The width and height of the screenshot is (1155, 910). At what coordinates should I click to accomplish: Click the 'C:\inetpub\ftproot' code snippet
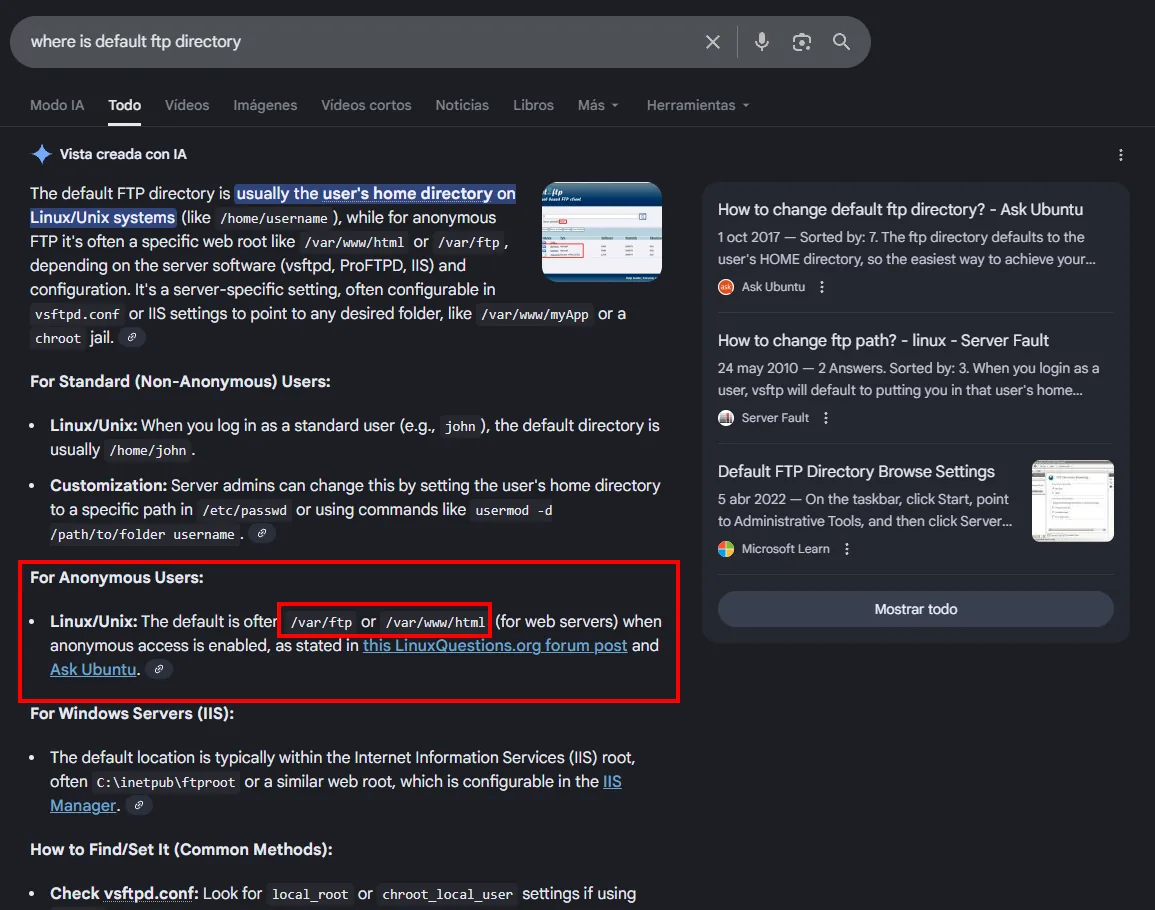[166, 783]
